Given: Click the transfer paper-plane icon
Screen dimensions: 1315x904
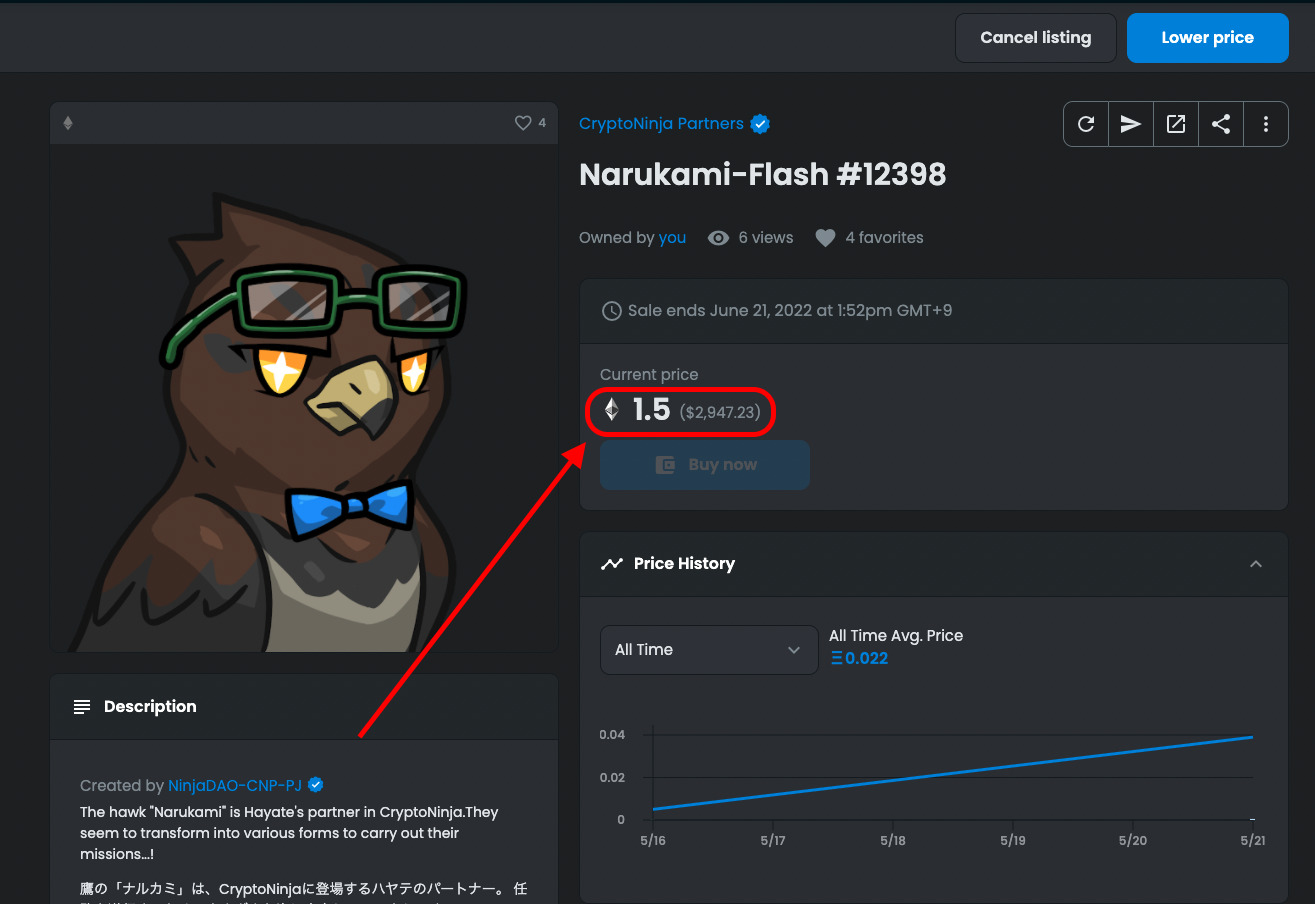Looking at the screenshot, I should tap(1131, 124).
